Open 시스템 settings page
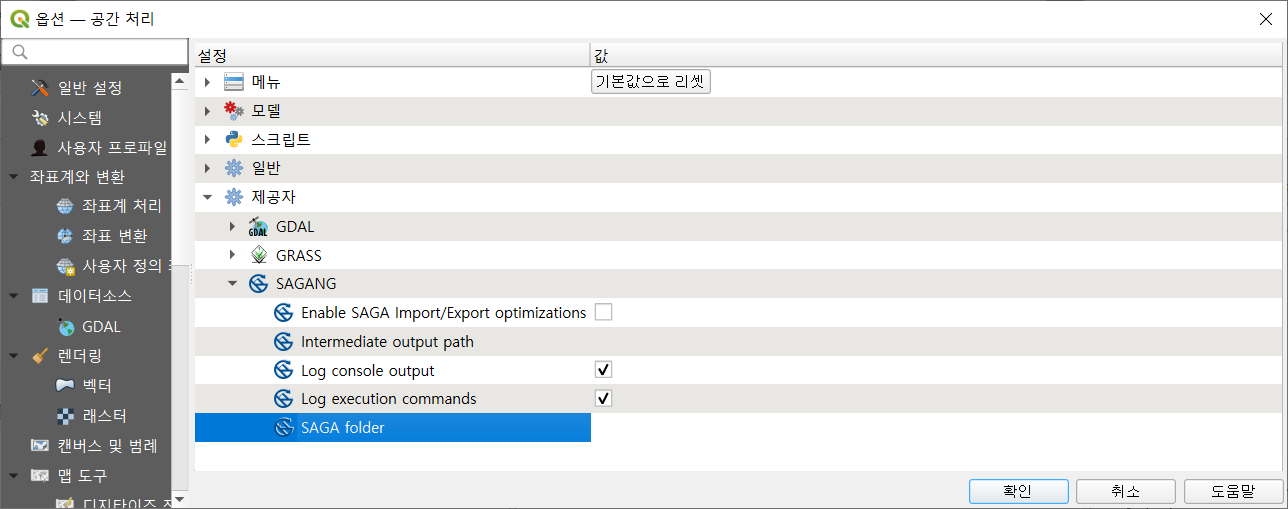Viewport: 1288px width, 509px height. (80, 118)
